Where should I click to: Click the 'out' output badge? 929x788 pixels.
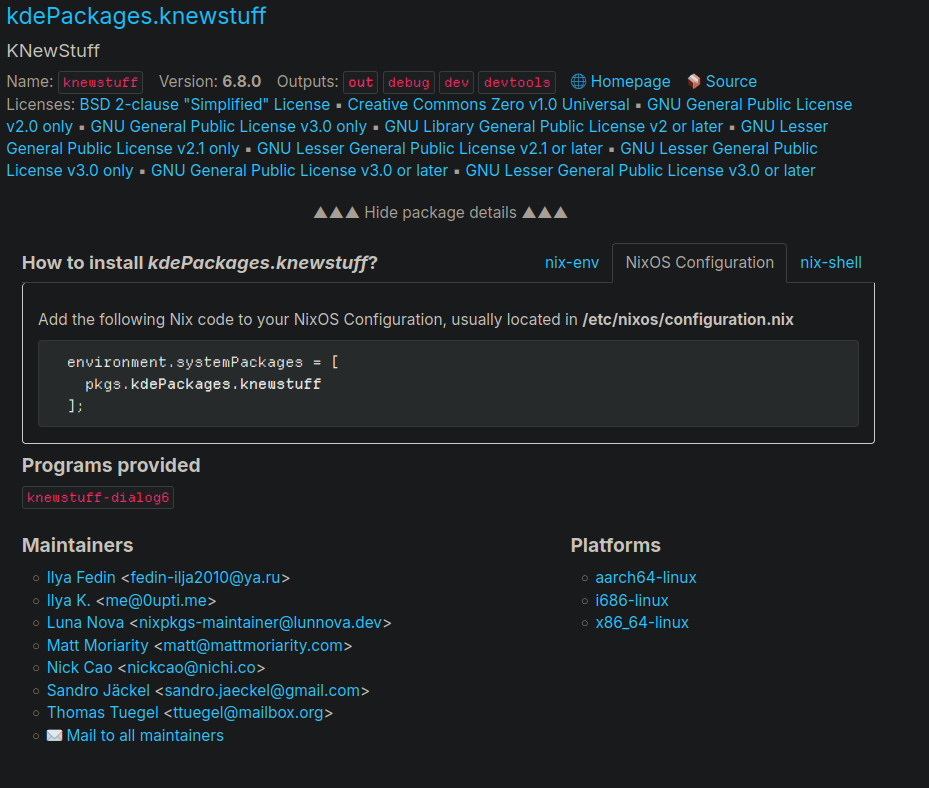point(360,82)
